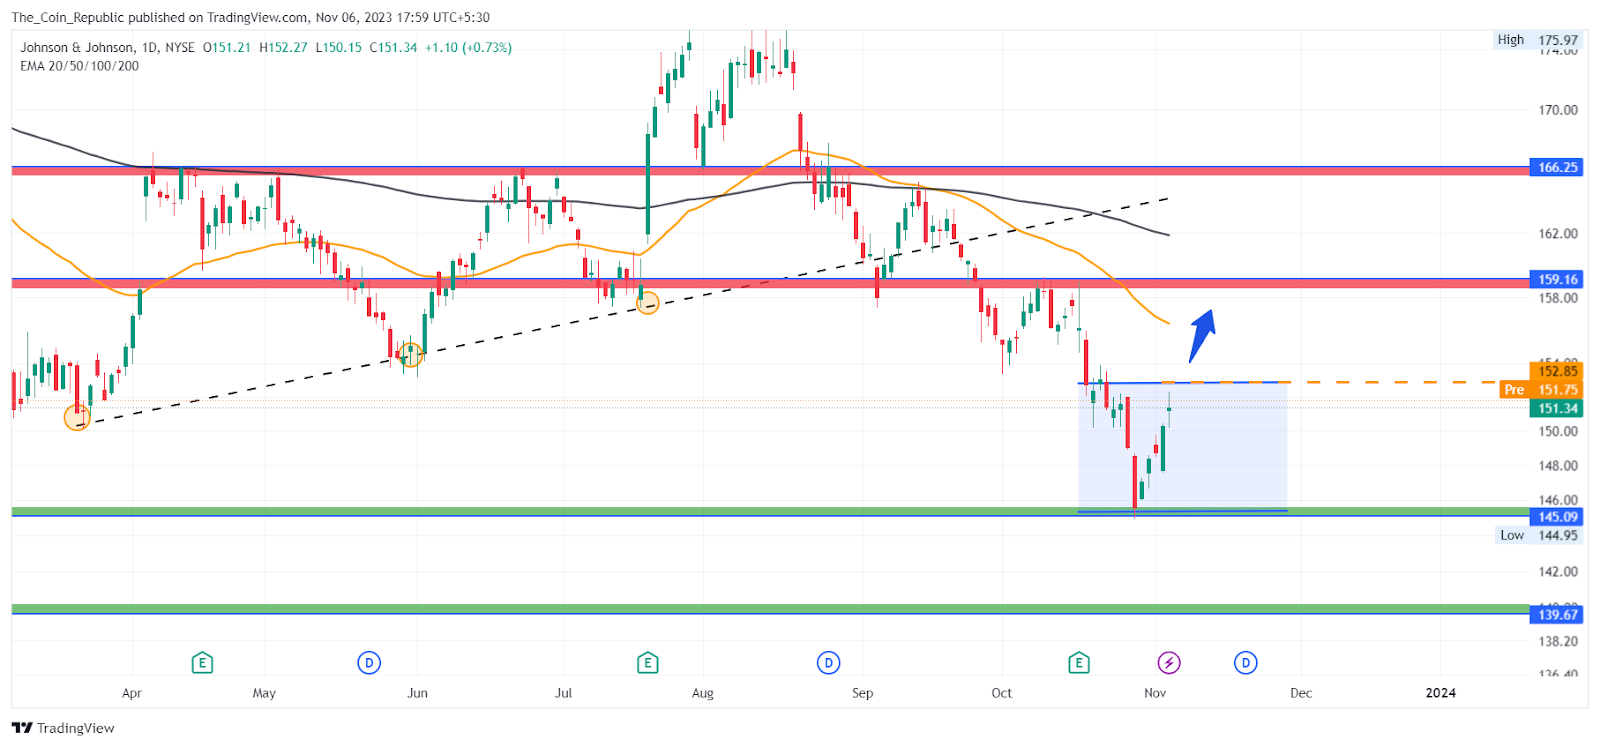Click the late-August dividend D marker
The height and width of the screenshot is (747, 1600).
point(828,662)
